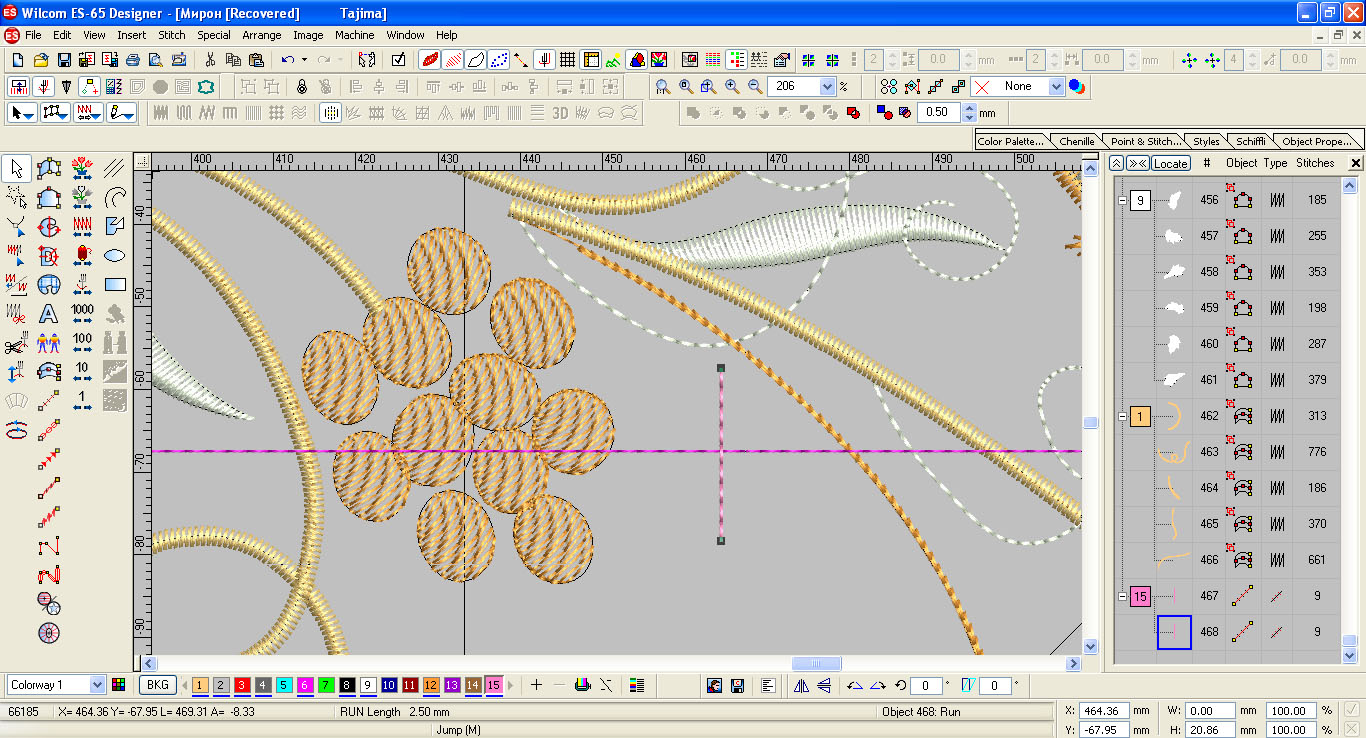The image size is (1366, 738).
Task: Save the design with the floppy disk icon
Action: click(64, 60)
